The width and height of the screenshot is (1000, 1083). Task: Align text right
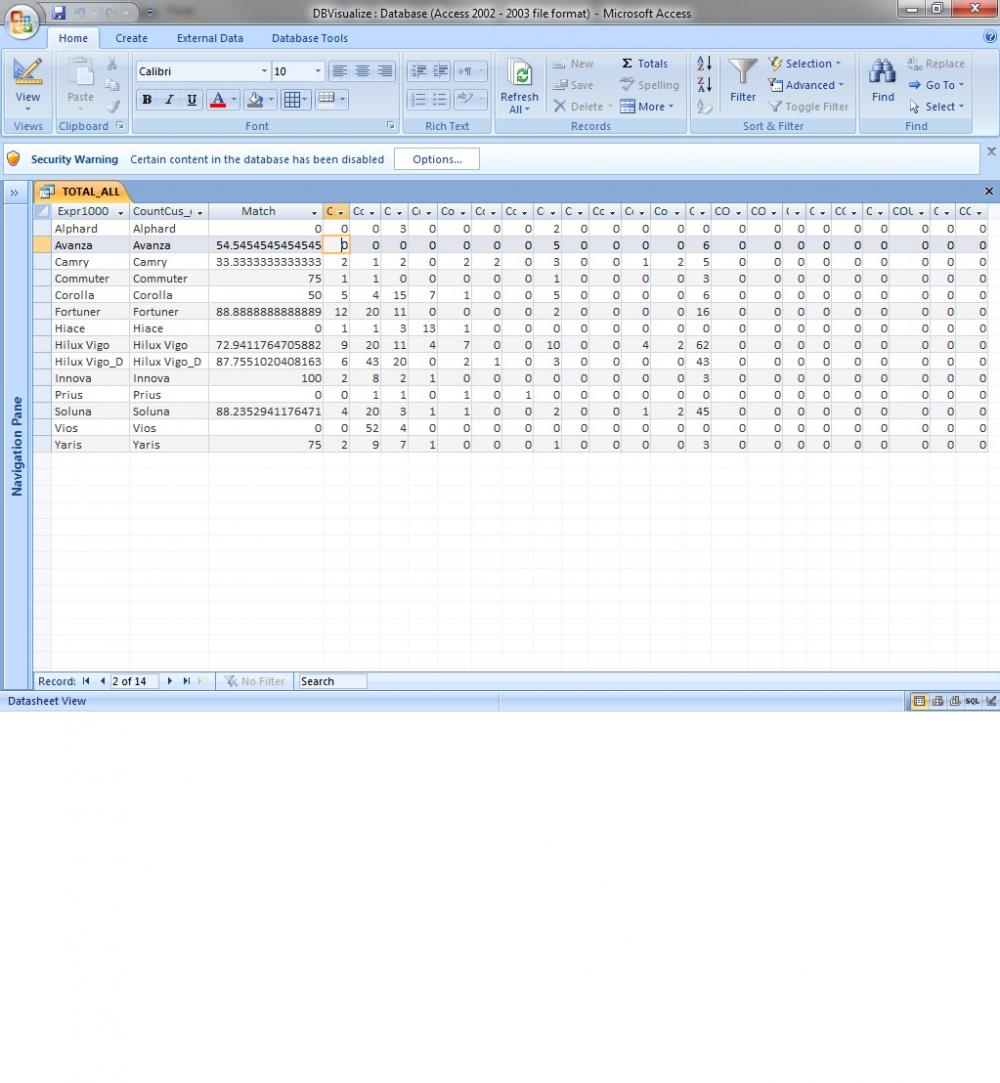385,71
